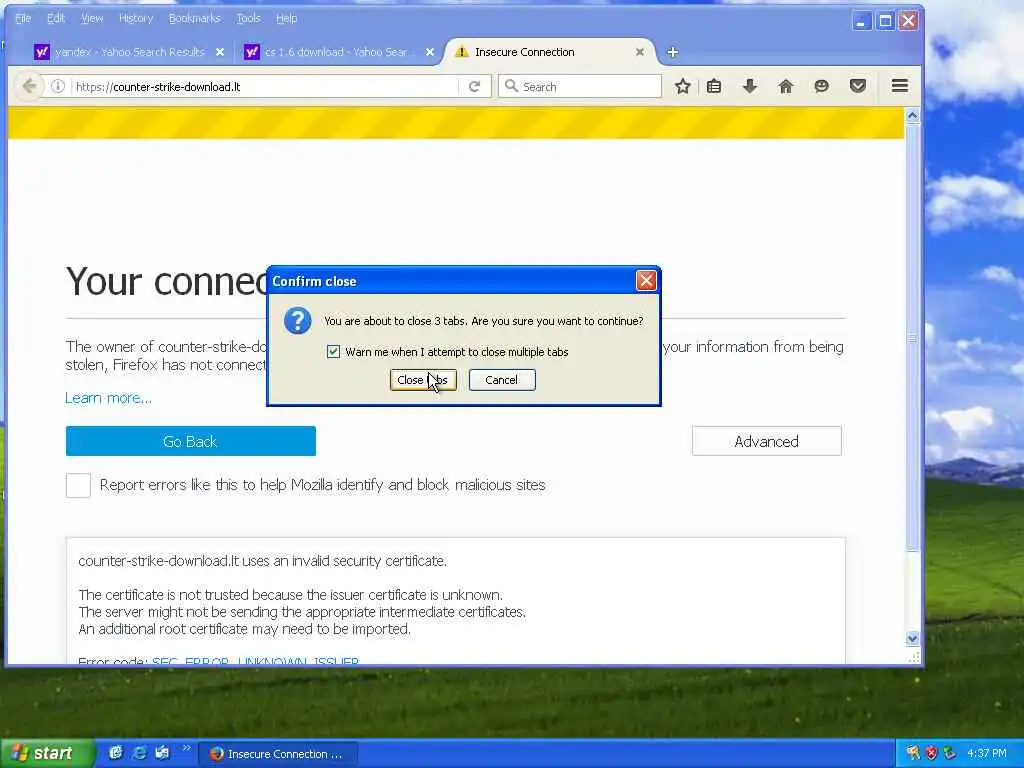
Task: Open the hamburger menu button
Action: [x=900, y=86]
